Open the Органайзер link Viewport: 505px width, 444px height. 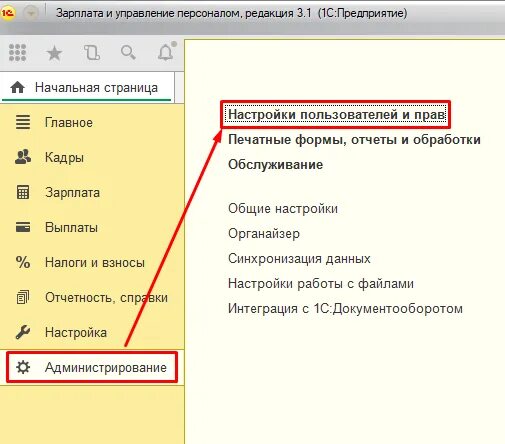pos(264,234)
